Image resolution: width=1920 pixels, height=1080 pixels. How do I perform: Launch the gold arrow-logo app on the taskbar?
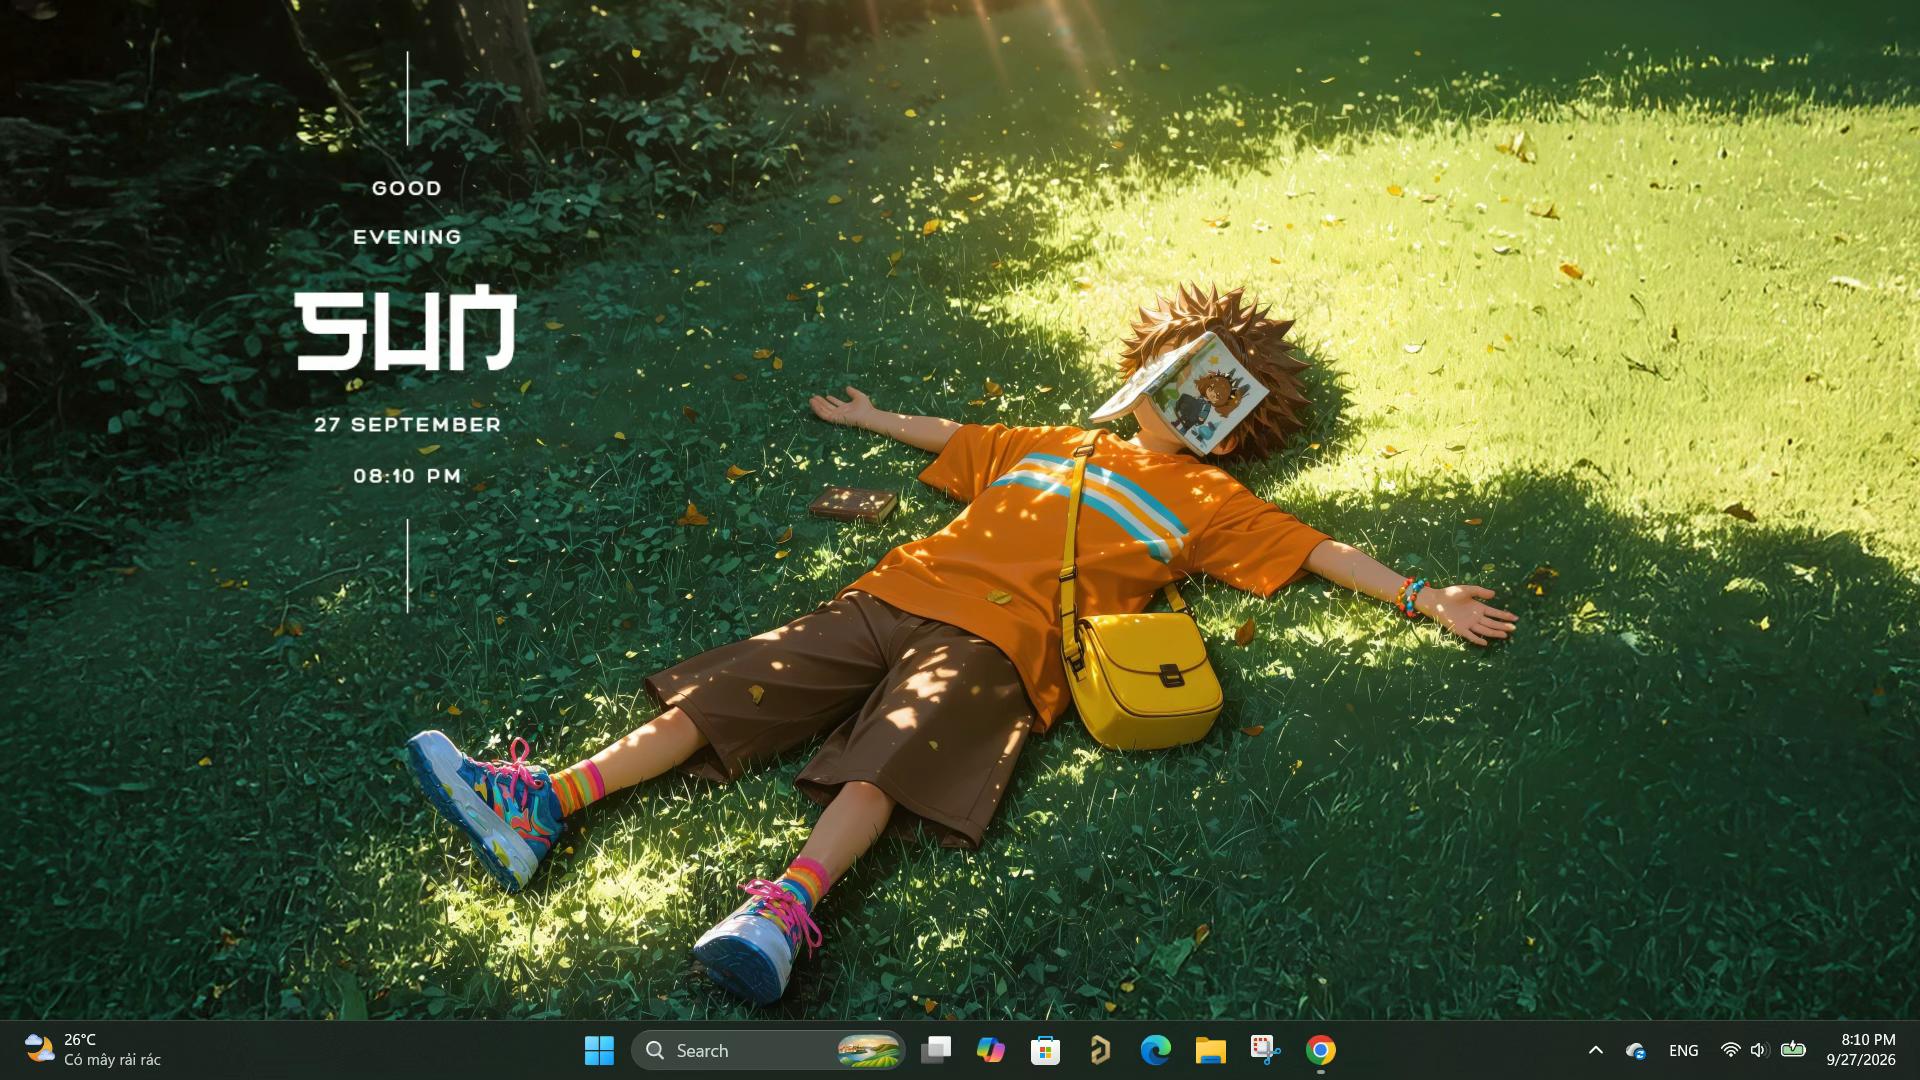tap(1100, 1050)
